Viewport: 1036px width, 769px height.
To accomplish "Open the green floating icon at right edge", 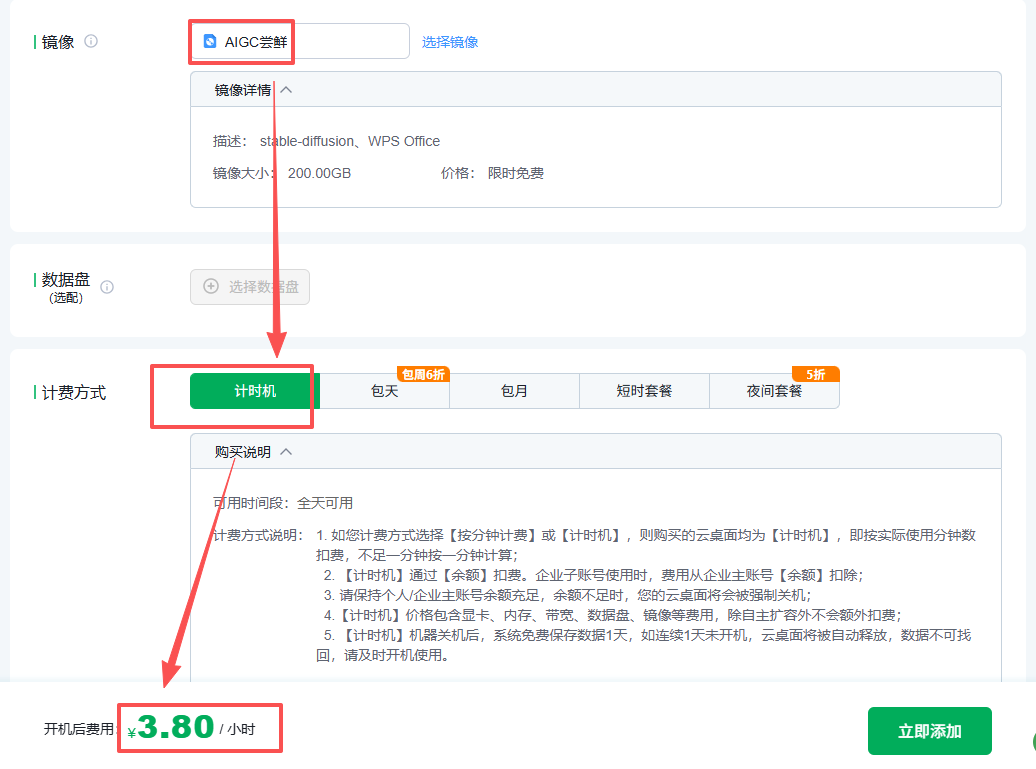I will (x=1030, y=741).
